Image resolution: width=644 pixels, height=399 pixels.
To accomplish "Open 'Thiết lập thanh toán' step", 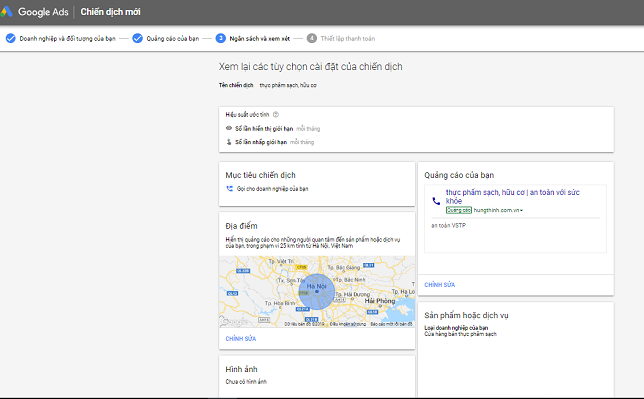I will coord(341,38).
